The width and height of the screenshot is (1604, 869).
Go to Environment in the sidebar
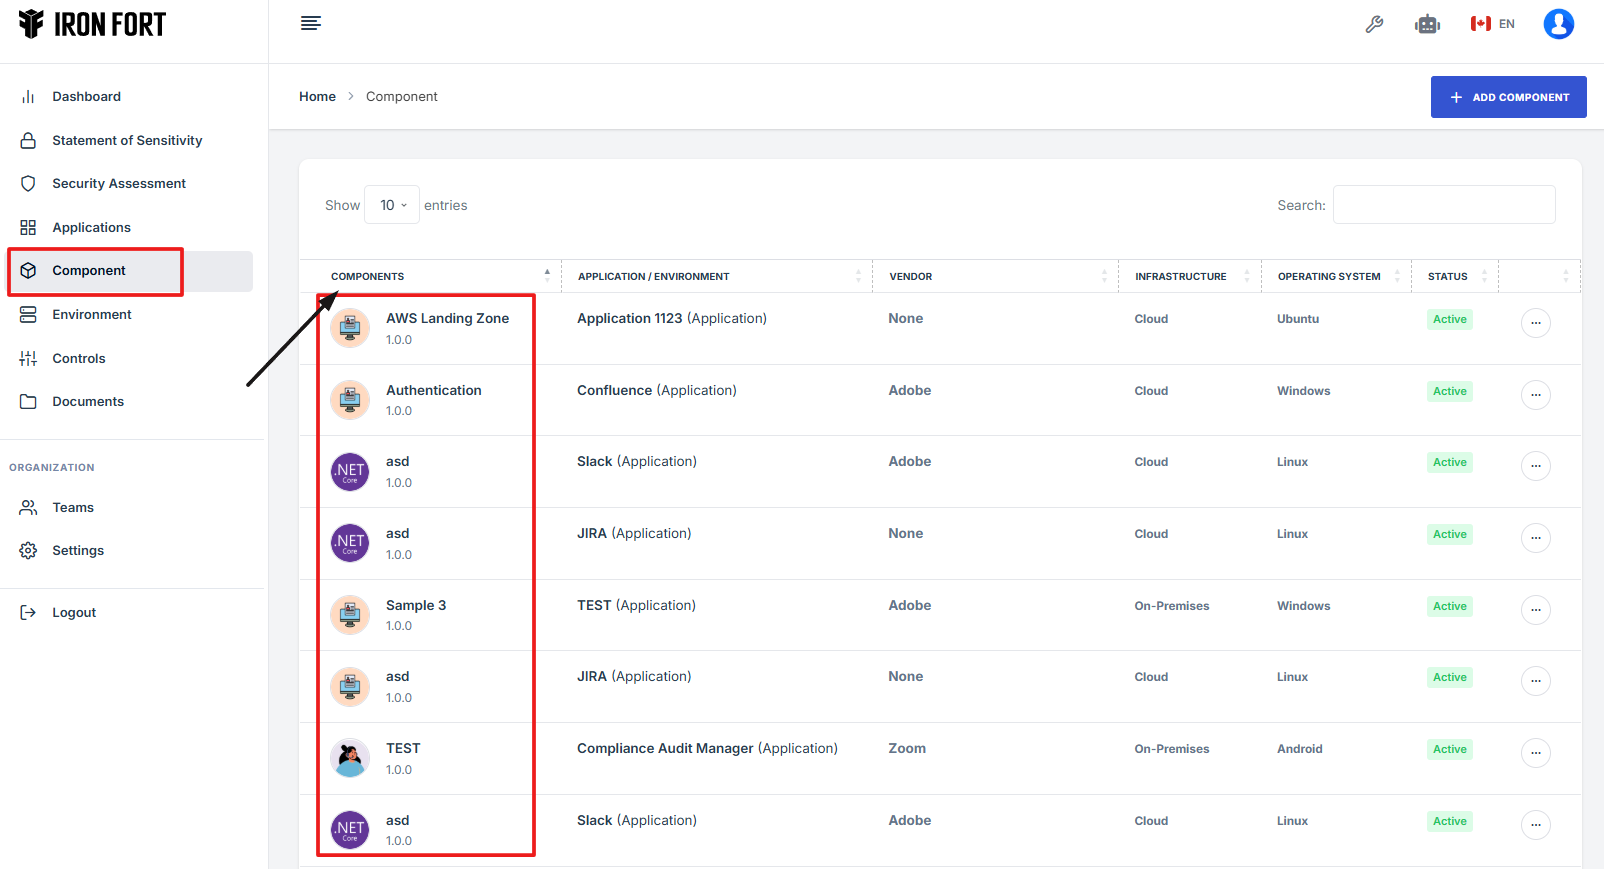91,315
